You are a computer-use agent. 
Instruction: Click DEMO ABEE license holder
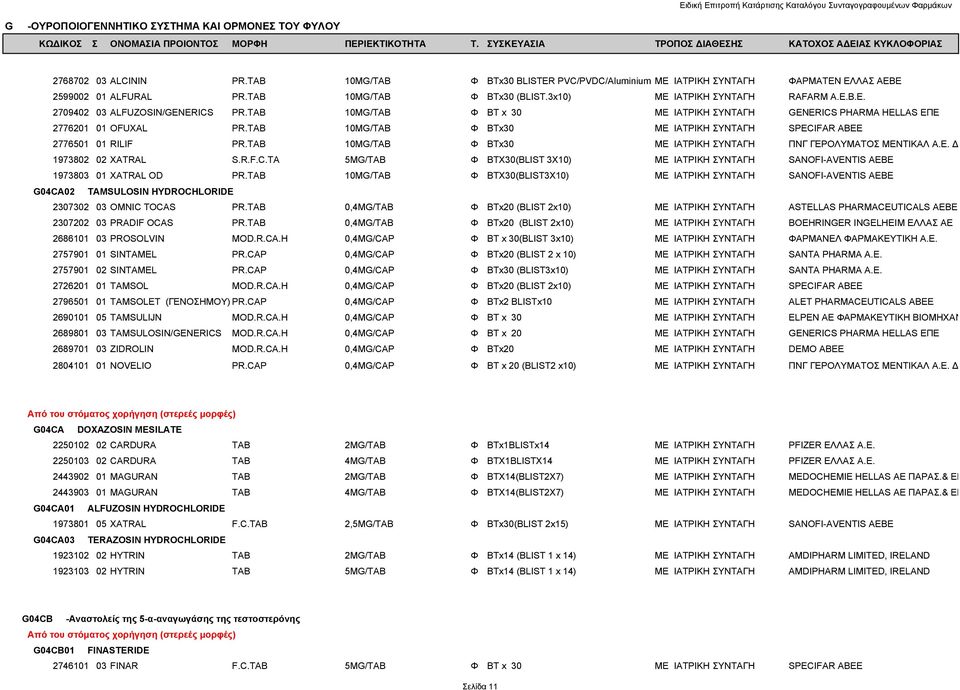(x=816, y=349)
